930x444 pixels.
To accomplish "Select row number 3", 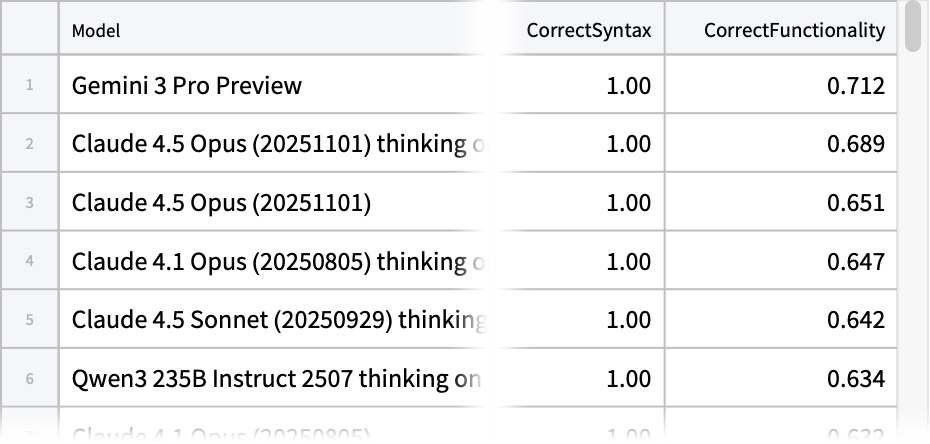I will pyautogui.click(x=29, y=203).
